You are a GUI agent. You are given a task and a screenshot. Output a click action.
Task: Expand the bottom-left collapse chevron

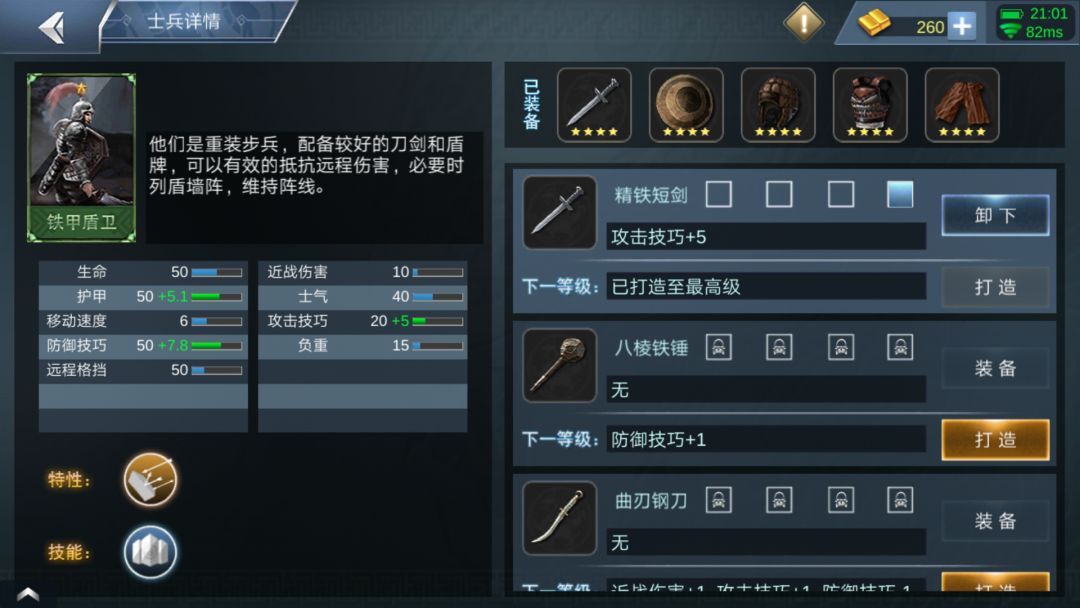click(x=28, y=594)
